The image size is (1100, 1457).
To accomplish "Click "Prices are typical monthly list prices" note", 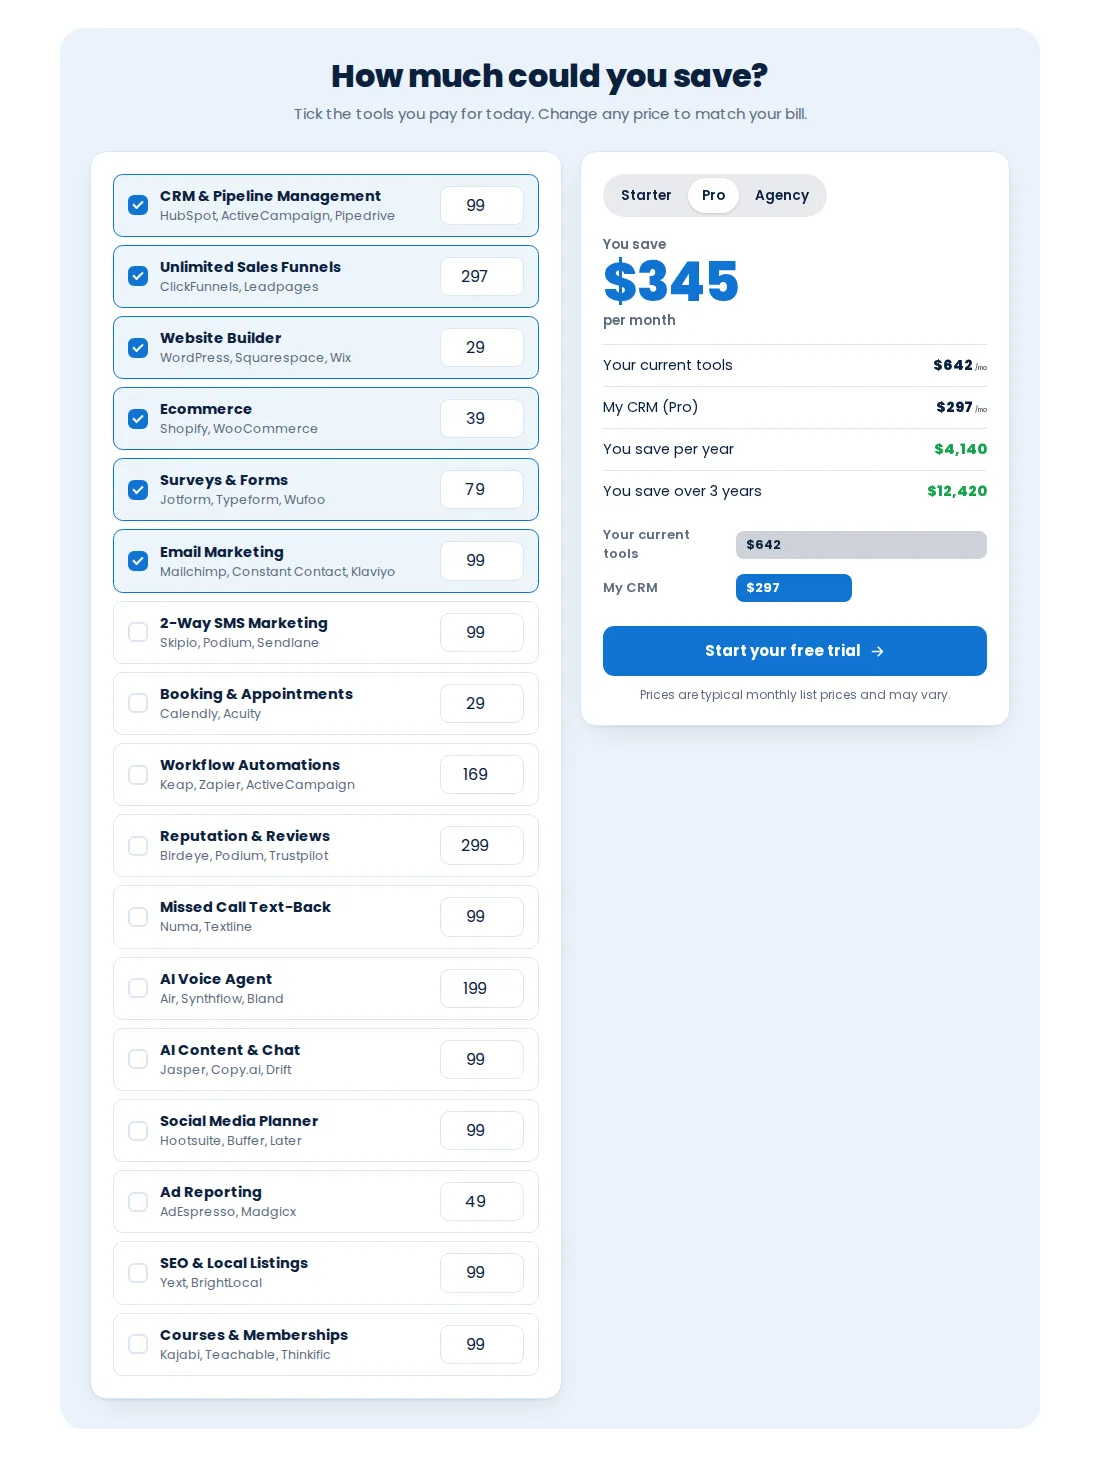I will pyautogui.click(x=795, y=695).
